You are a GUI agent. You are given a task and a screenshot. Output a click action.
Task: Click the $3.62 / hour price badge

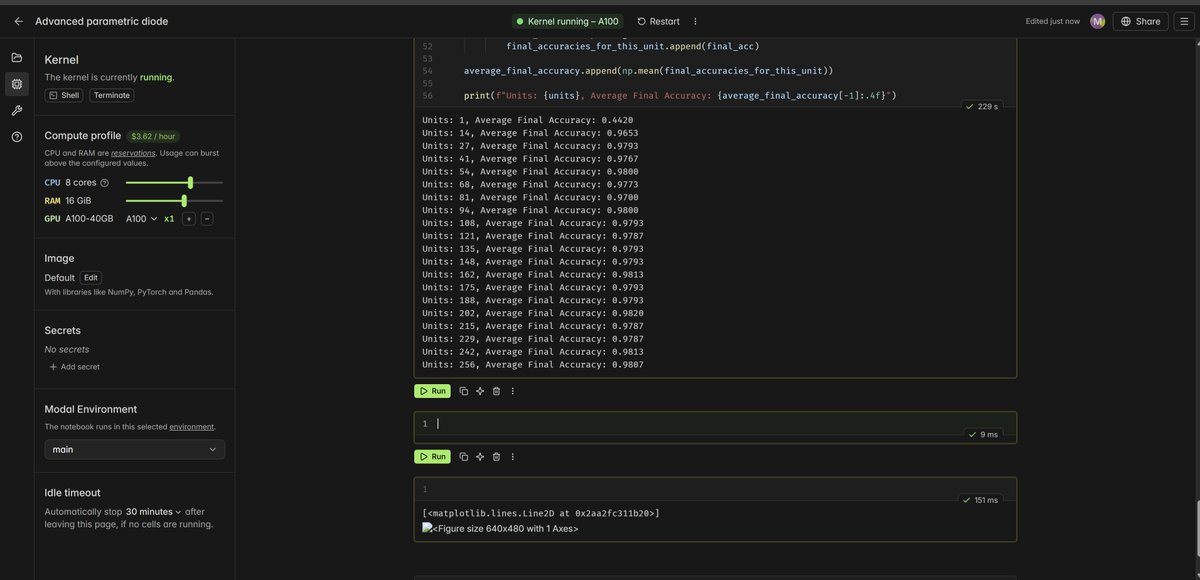point(154,136)
